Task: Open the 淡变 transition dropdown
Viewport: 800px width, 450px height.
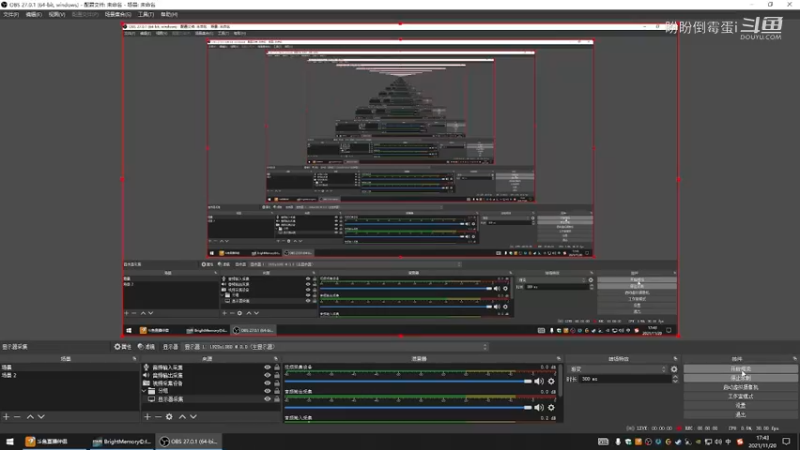Action: [x=618, y=369]
